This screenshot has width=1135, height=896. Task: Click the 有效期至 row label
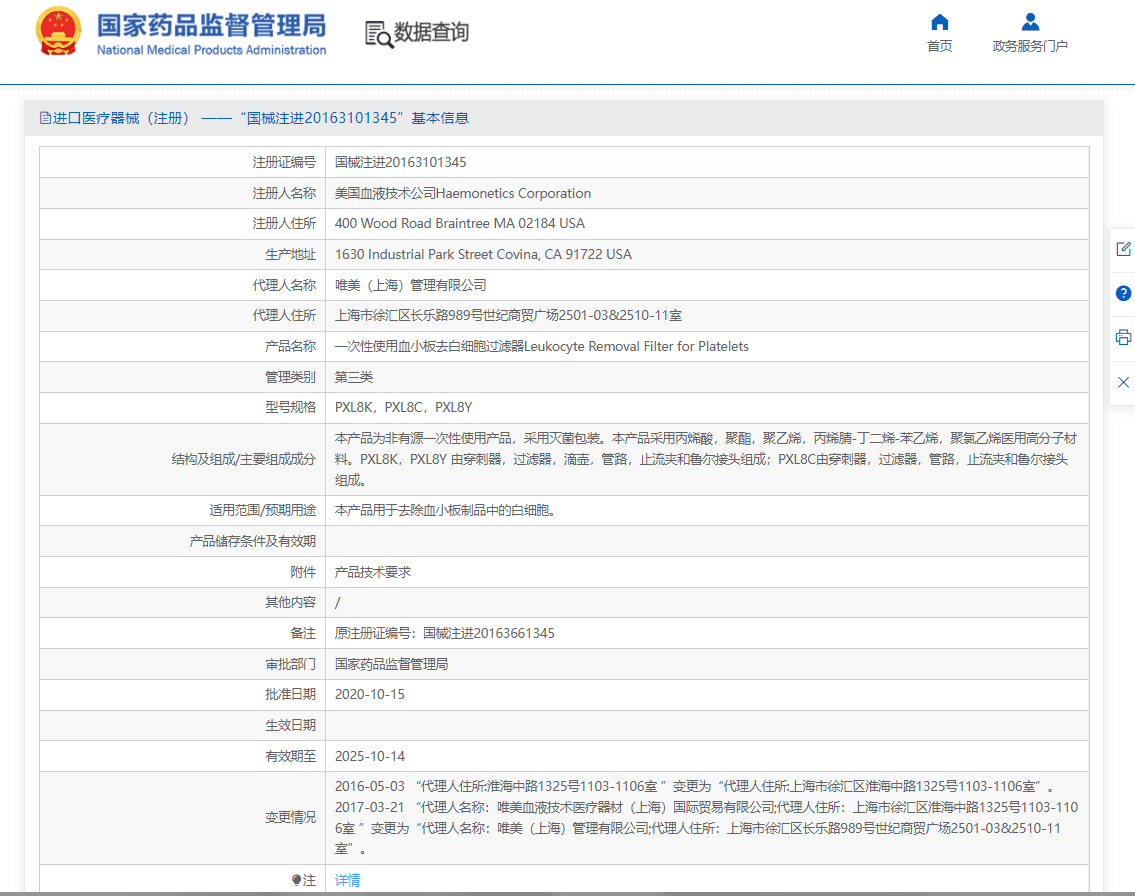click(x=290, y=756)
